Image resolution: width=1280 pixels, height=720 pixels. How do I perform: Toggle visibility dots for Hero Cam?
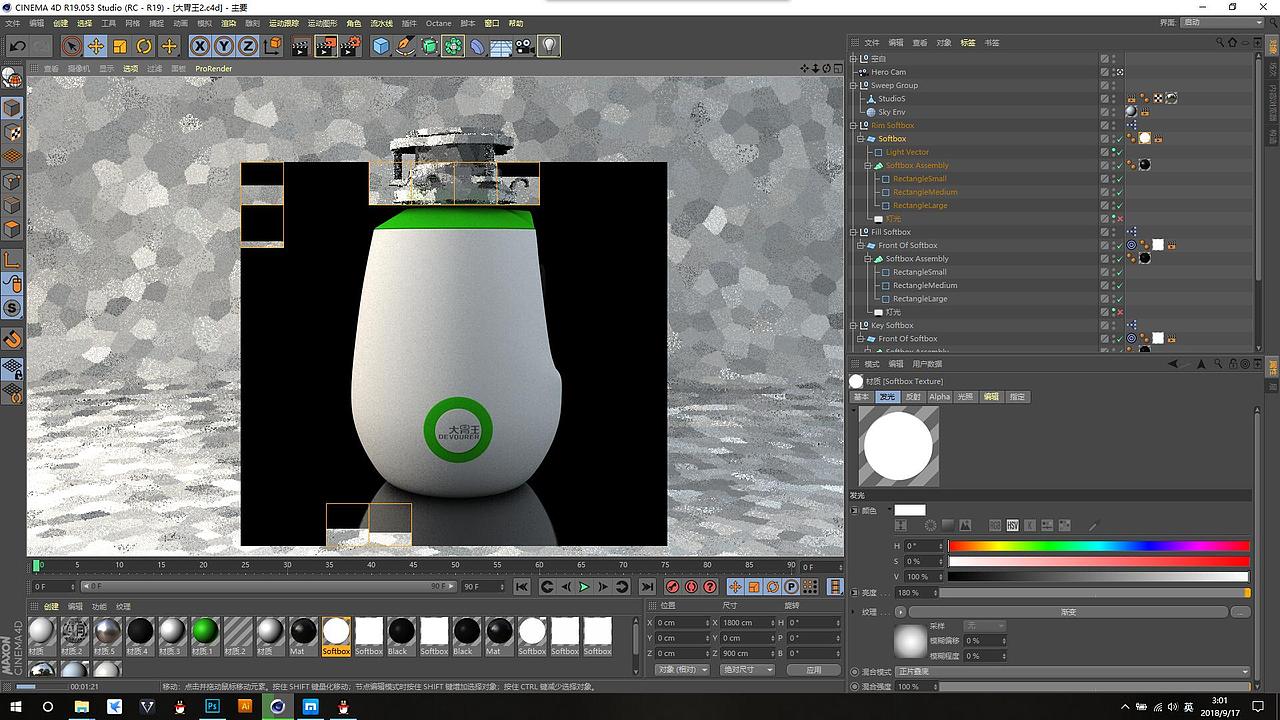pyautogui.click(x=1113, y=72)
